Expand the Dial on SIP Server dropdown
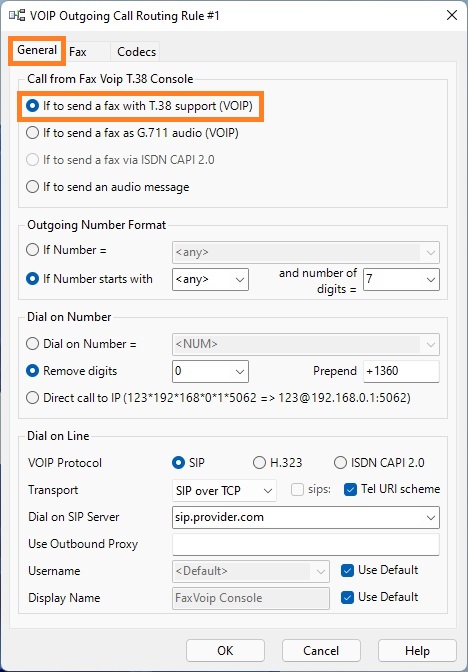This screenshot has width=468, height=672. pos(306,517)
